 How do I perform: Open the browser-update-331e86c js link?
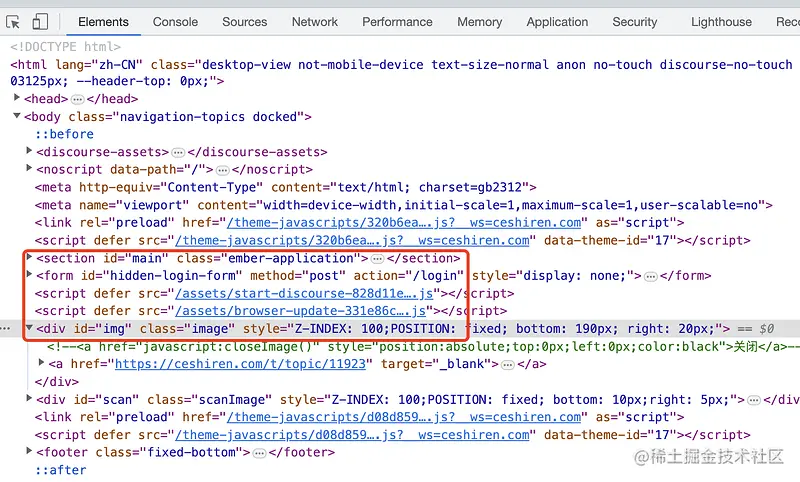pyautogui.click(x=301, y=311)
